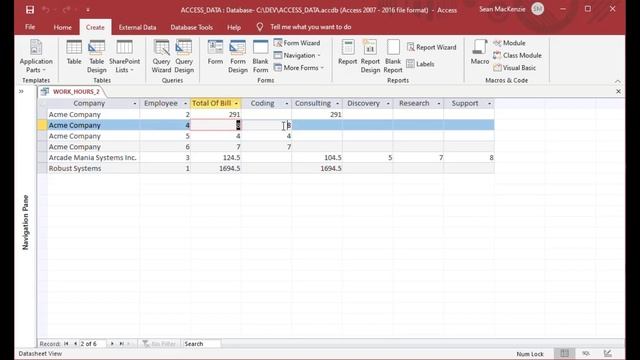Open the File menu
Image resolution: width=640 pixels, height=360 pixels.
(30, 27)
